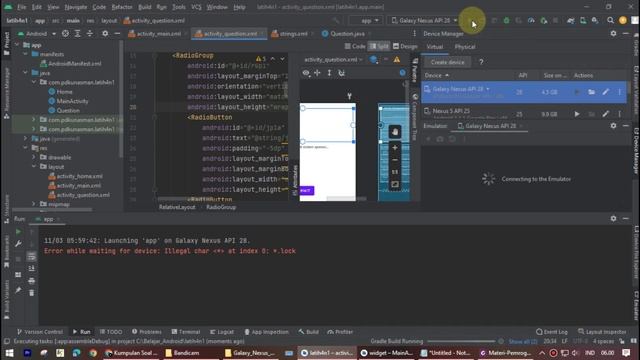Click Select Opened File target icon
The image size is (640, 360).
pyautogui.click(x=65, y=33)
